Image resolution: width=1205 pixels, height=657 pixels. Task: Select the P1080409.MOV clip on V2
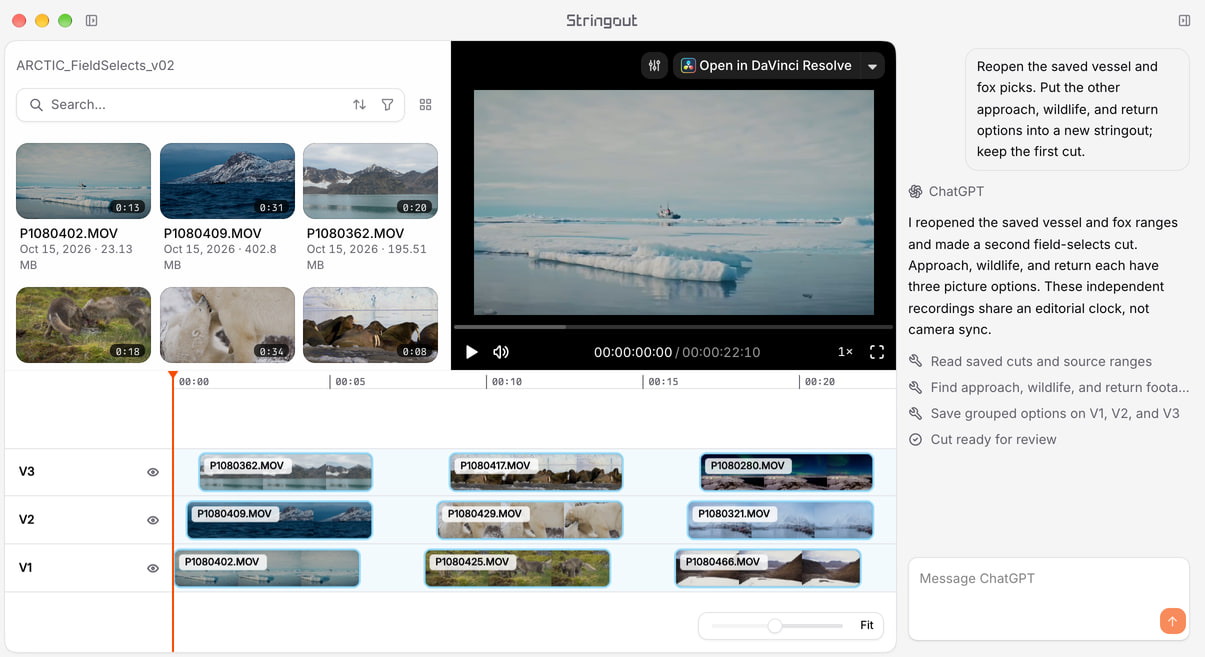(x=279, y=520)
